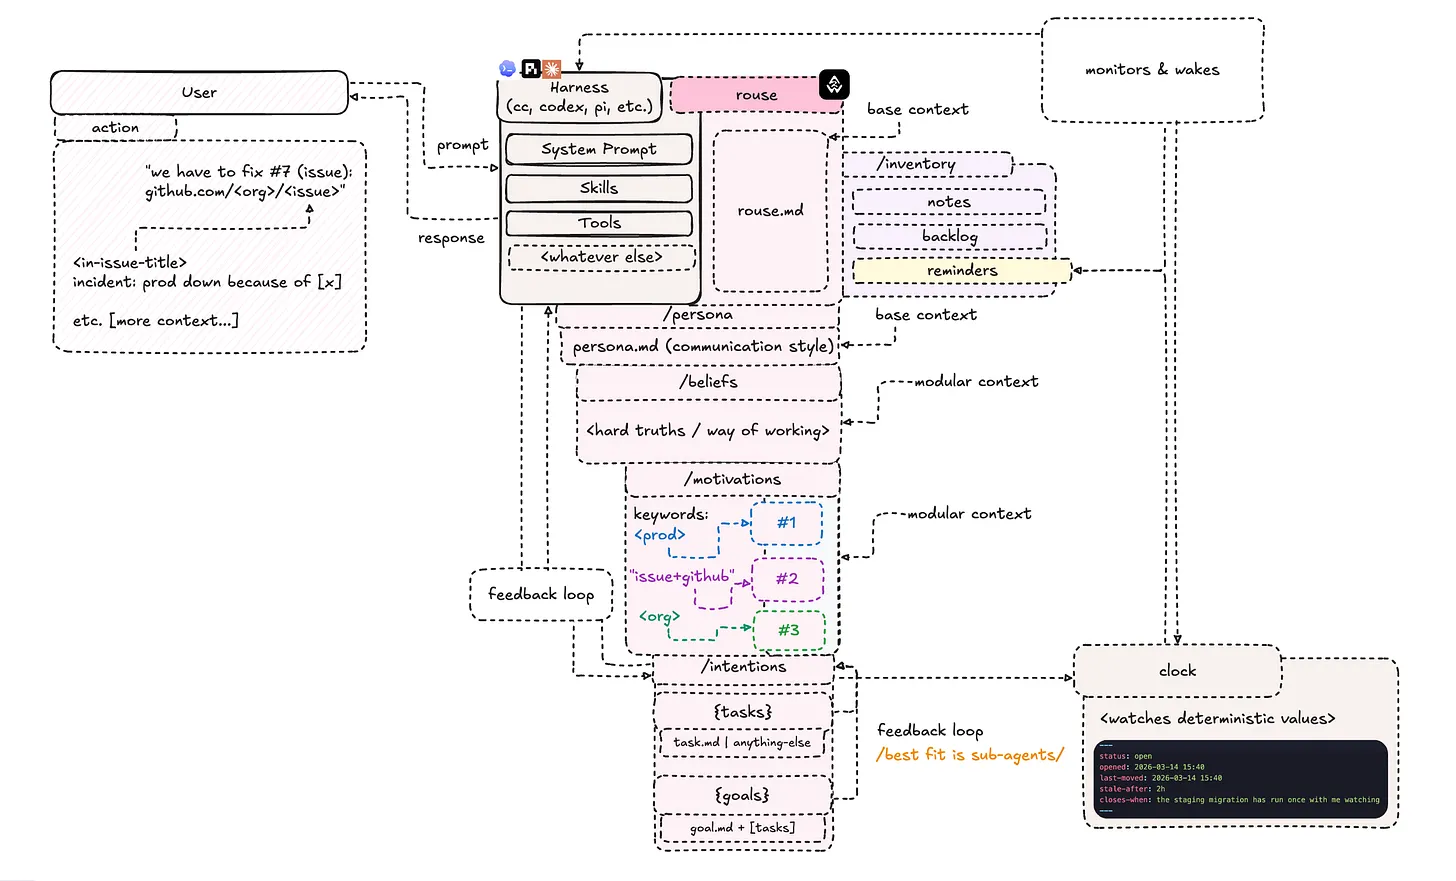Click base context label near rouse
The height and width of the screenshot is (881, 1456).
(917, 110)
